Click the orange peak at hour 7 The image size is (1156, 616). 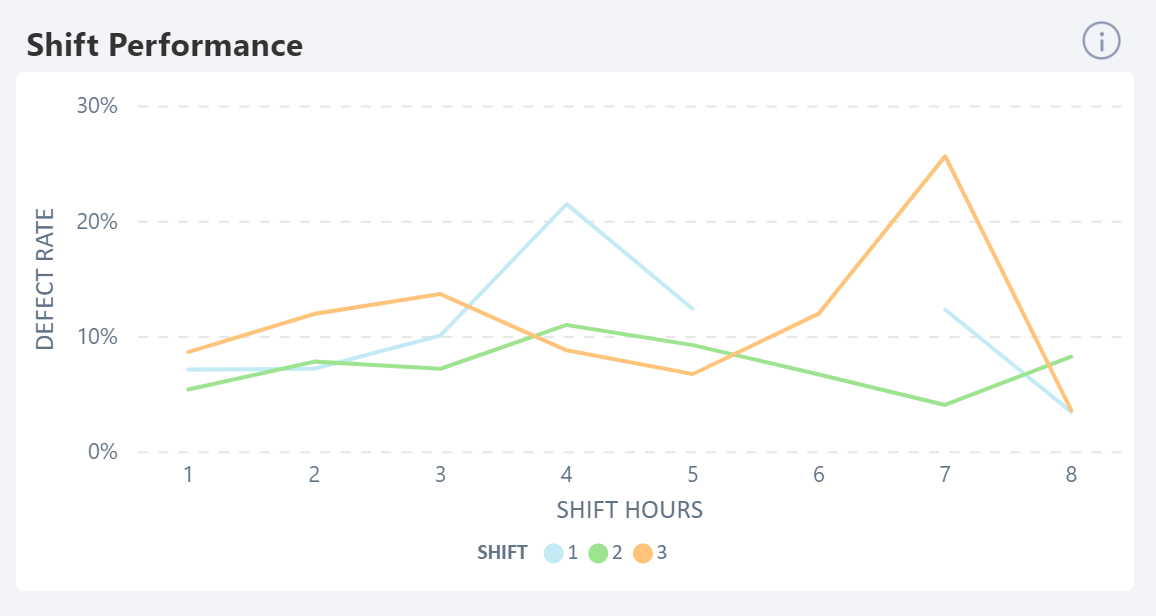pos(944,156)
